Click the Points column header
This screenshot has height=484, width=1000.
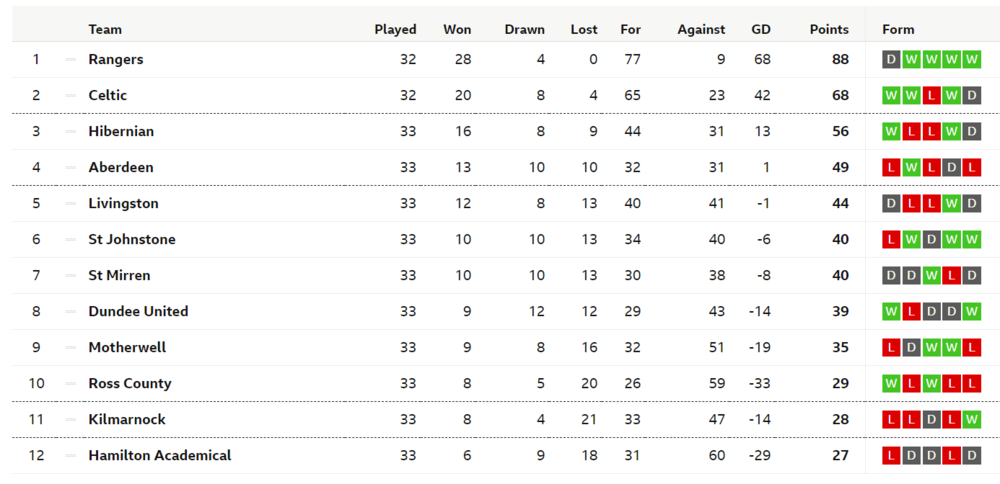(x=829, y=30)
